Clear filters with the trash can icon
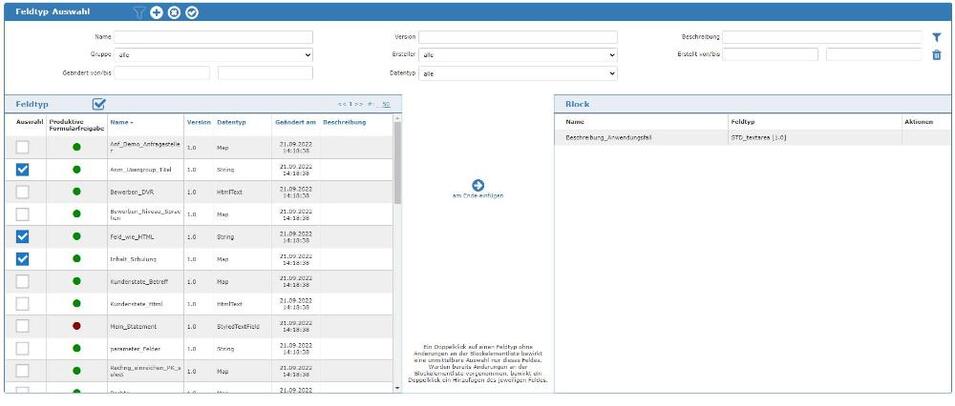955x406 pixels. click(936, 55)
